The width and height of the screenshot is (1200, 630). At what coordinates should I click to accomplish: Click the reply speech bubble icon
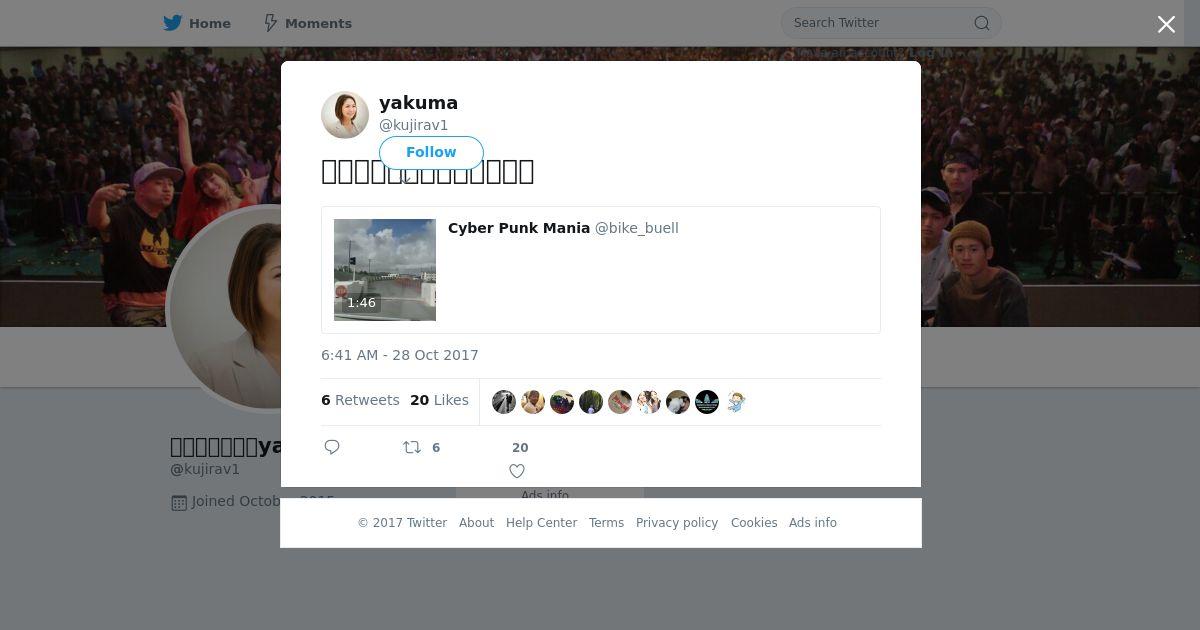(x=332, y=447)
